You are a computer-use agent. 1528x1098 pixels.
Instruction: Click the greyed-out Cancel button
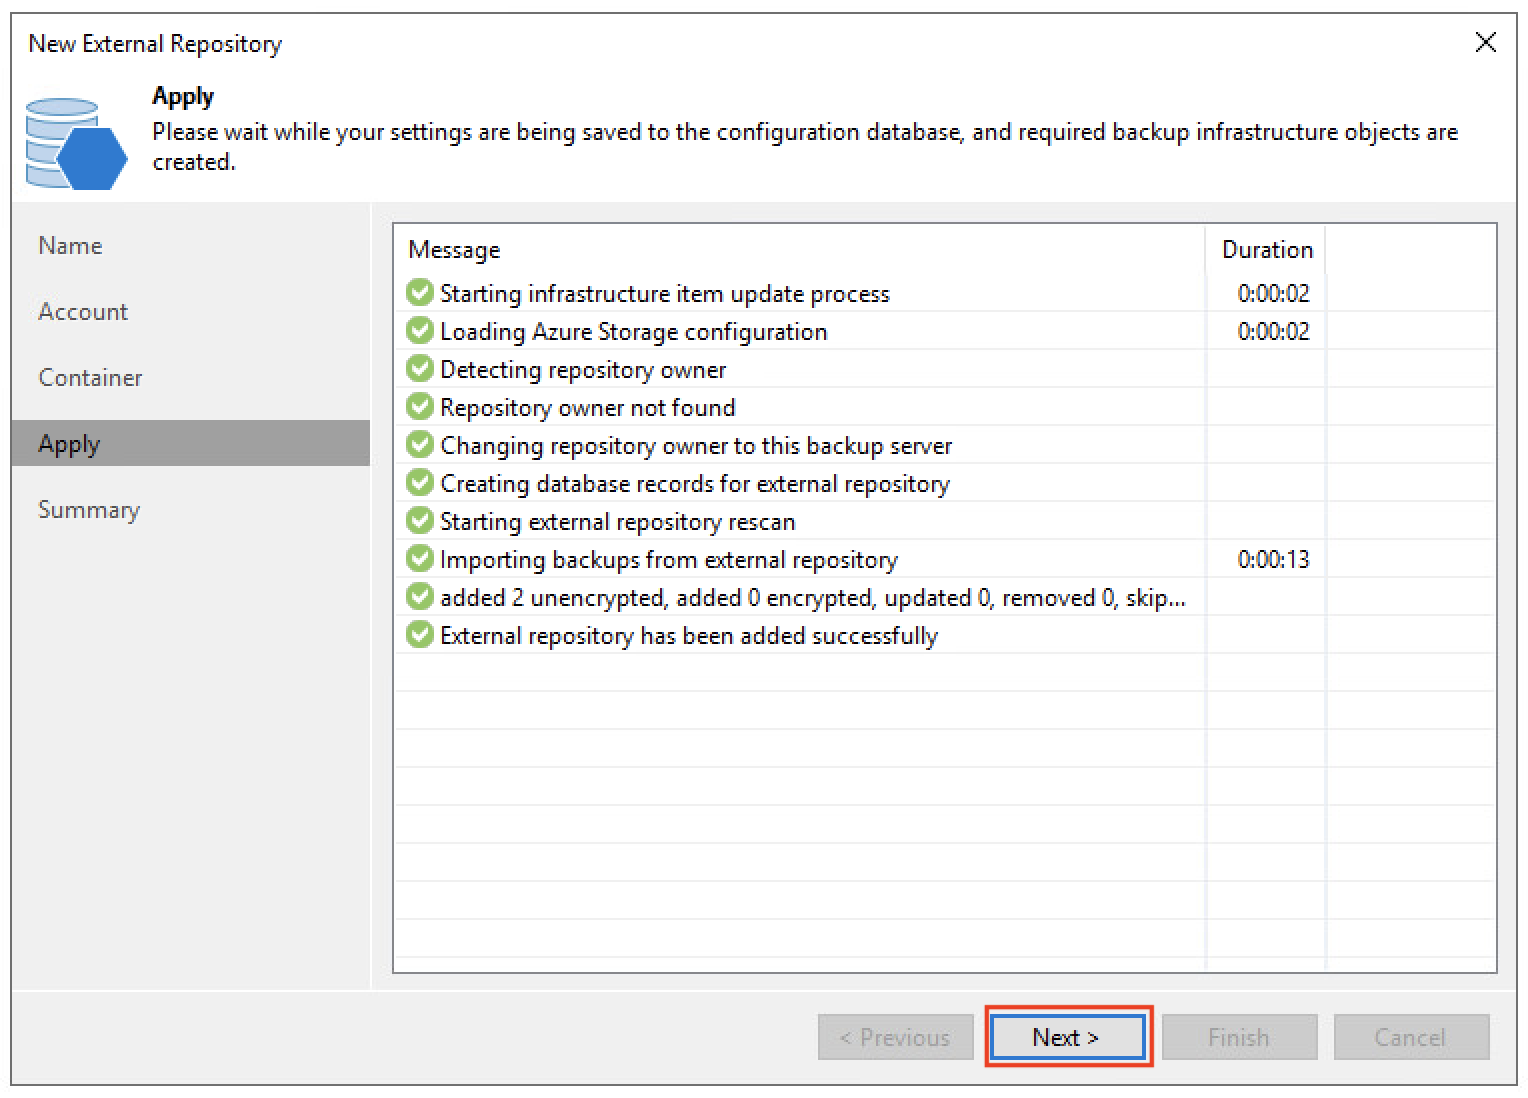click(1411, 1037)
